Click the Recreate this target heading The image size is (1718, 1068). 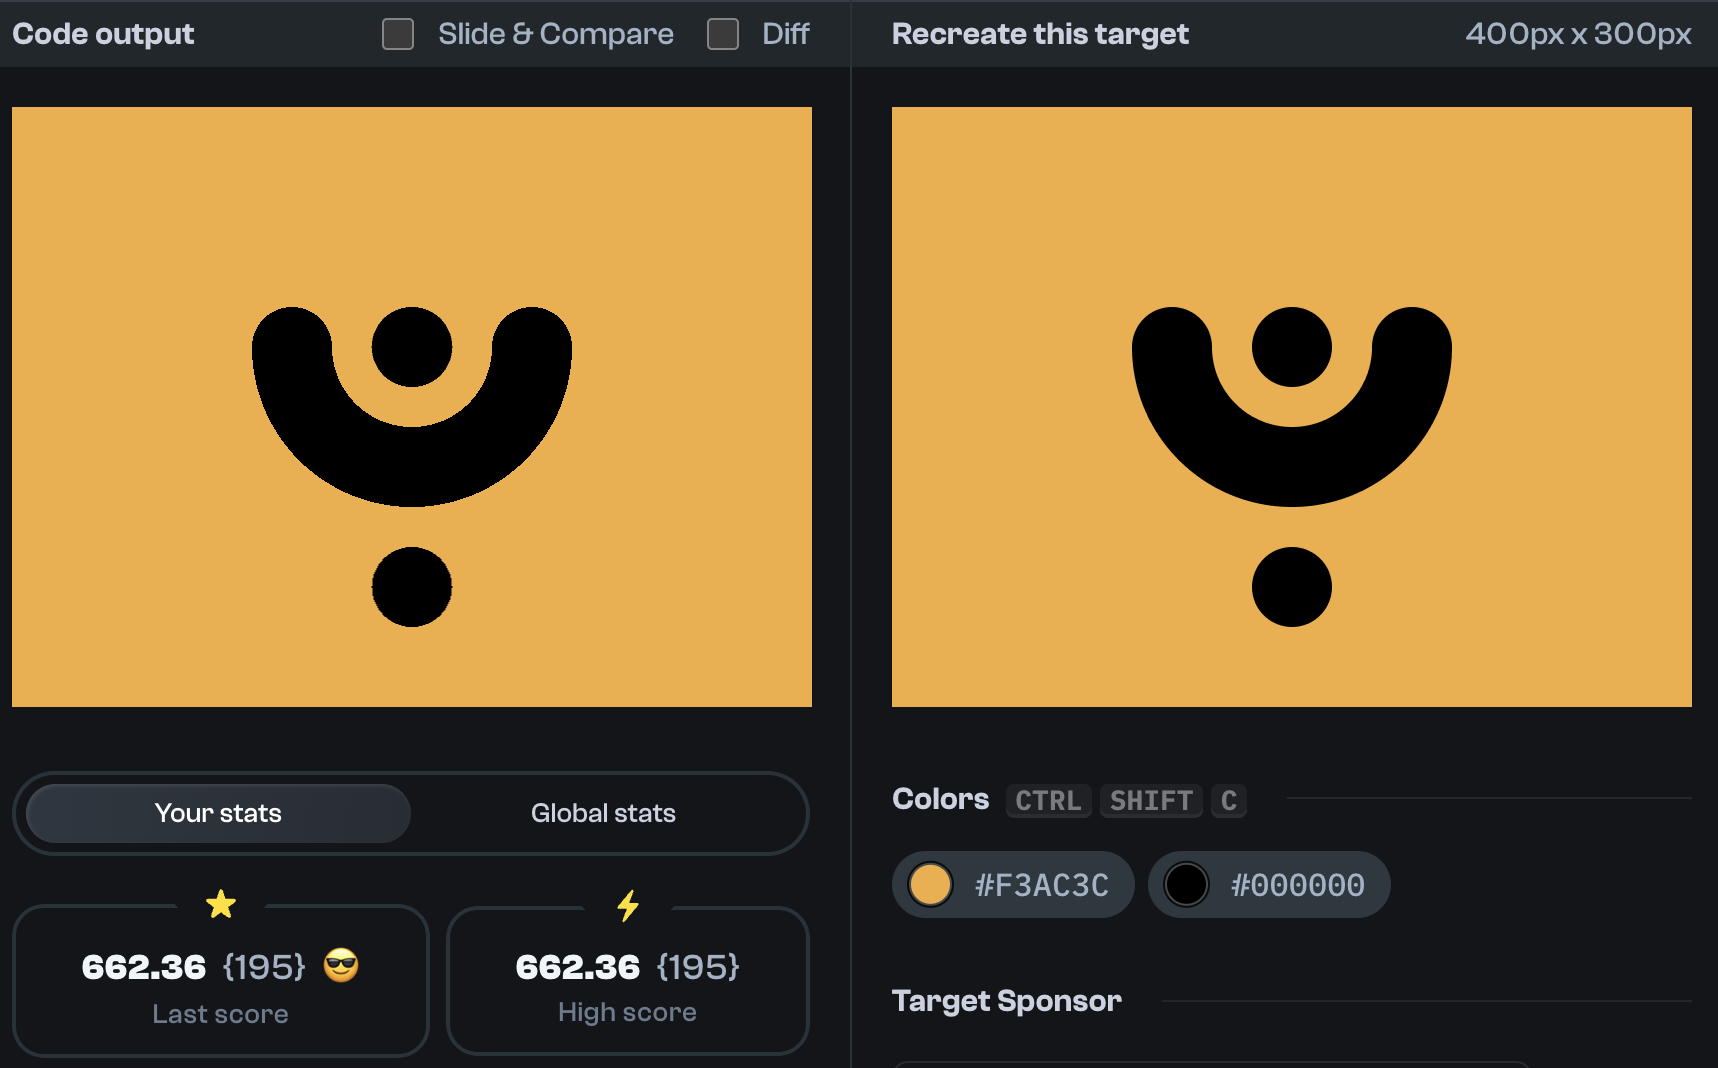coord(1040,33)
